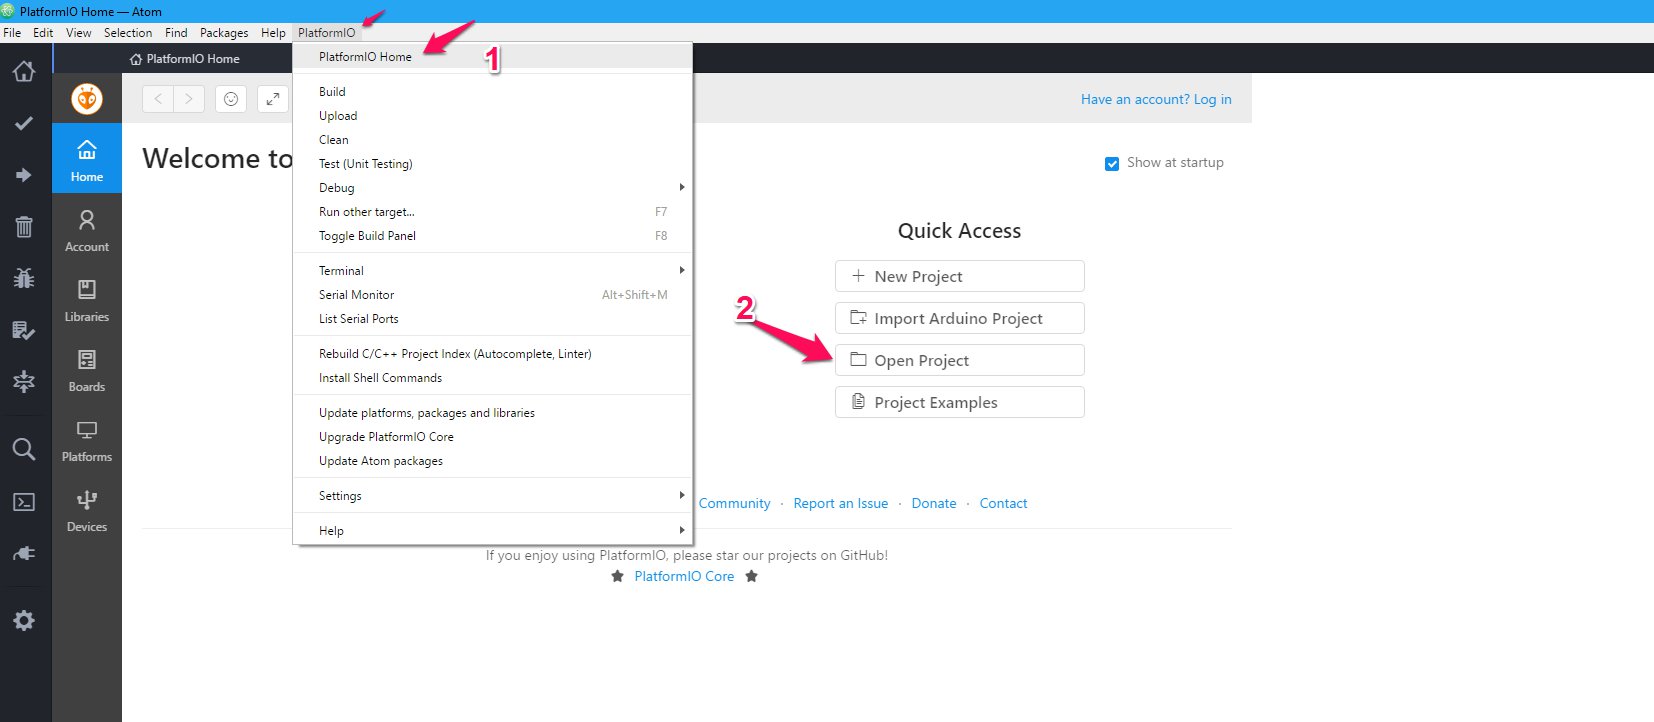This screenshot has width=1654, height=722.
Task: Open the Selection menu
Action: [128, 33]
